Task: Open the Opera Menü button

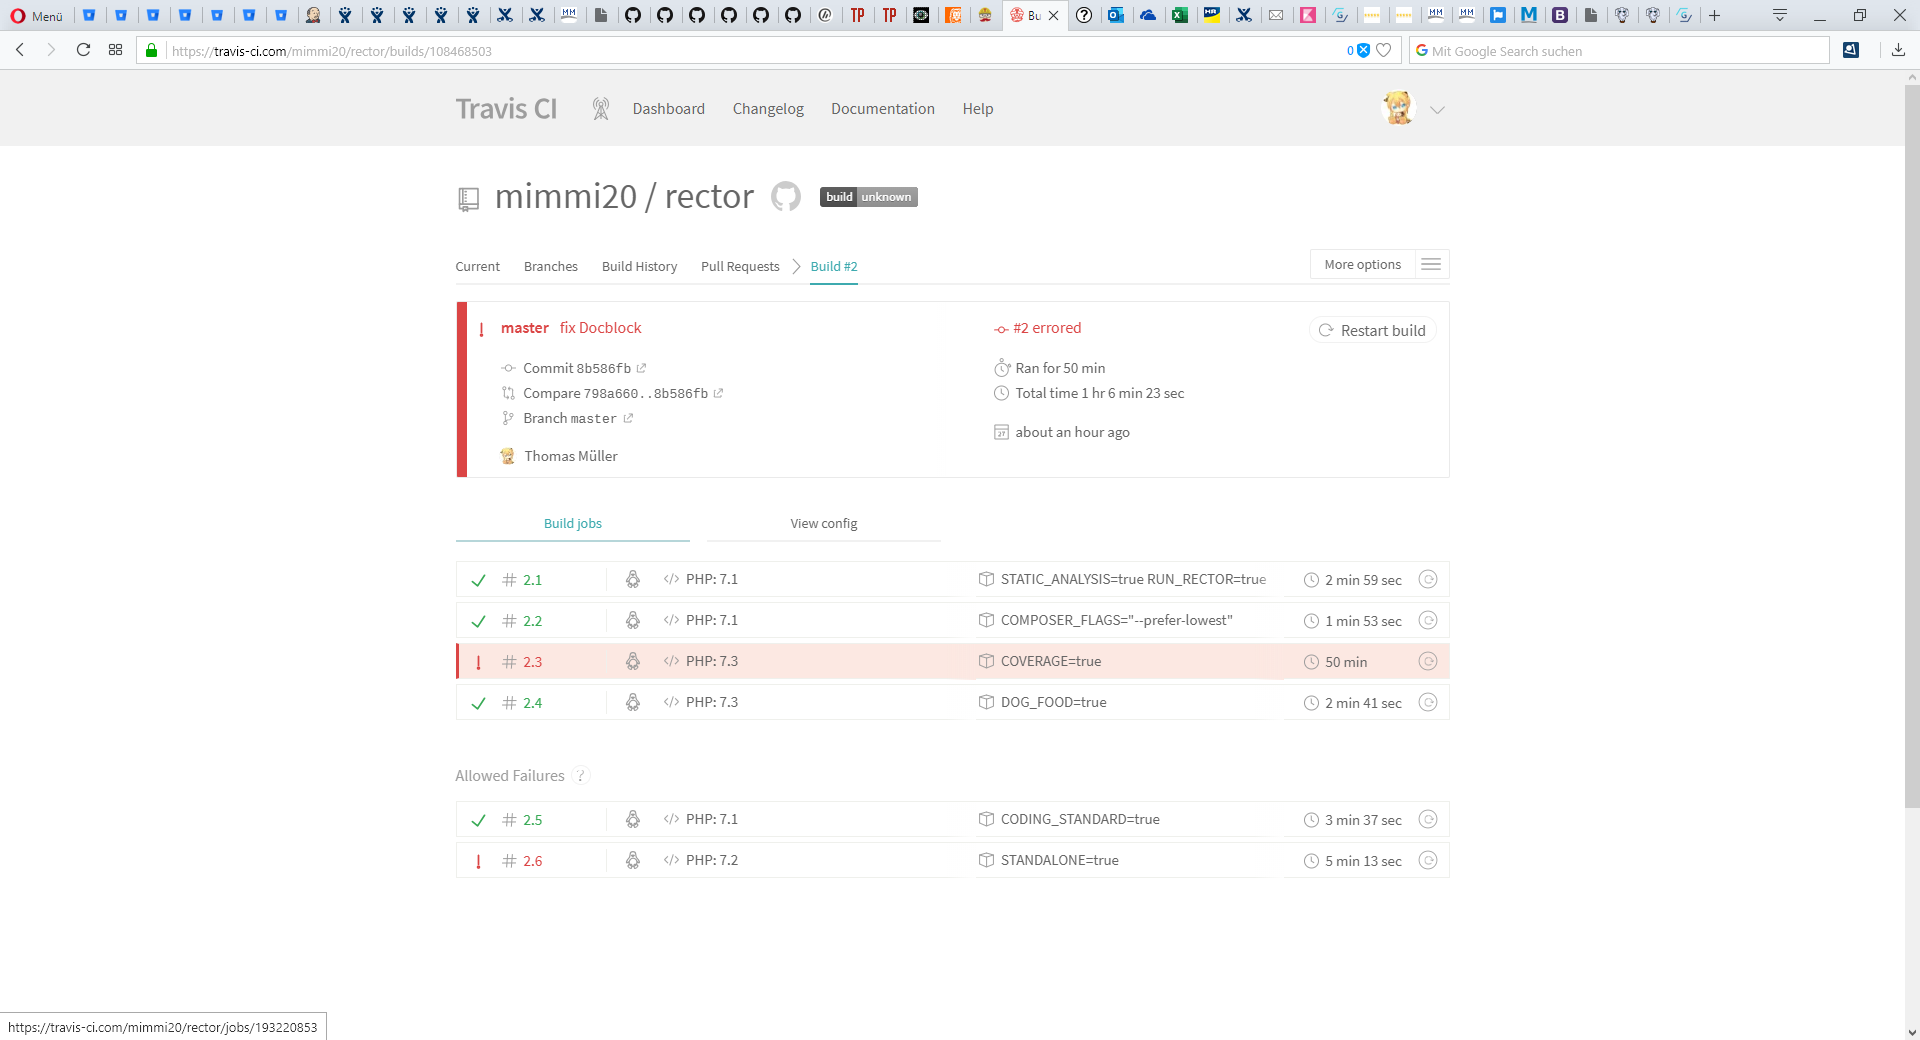Action: (x=37, y=15)
